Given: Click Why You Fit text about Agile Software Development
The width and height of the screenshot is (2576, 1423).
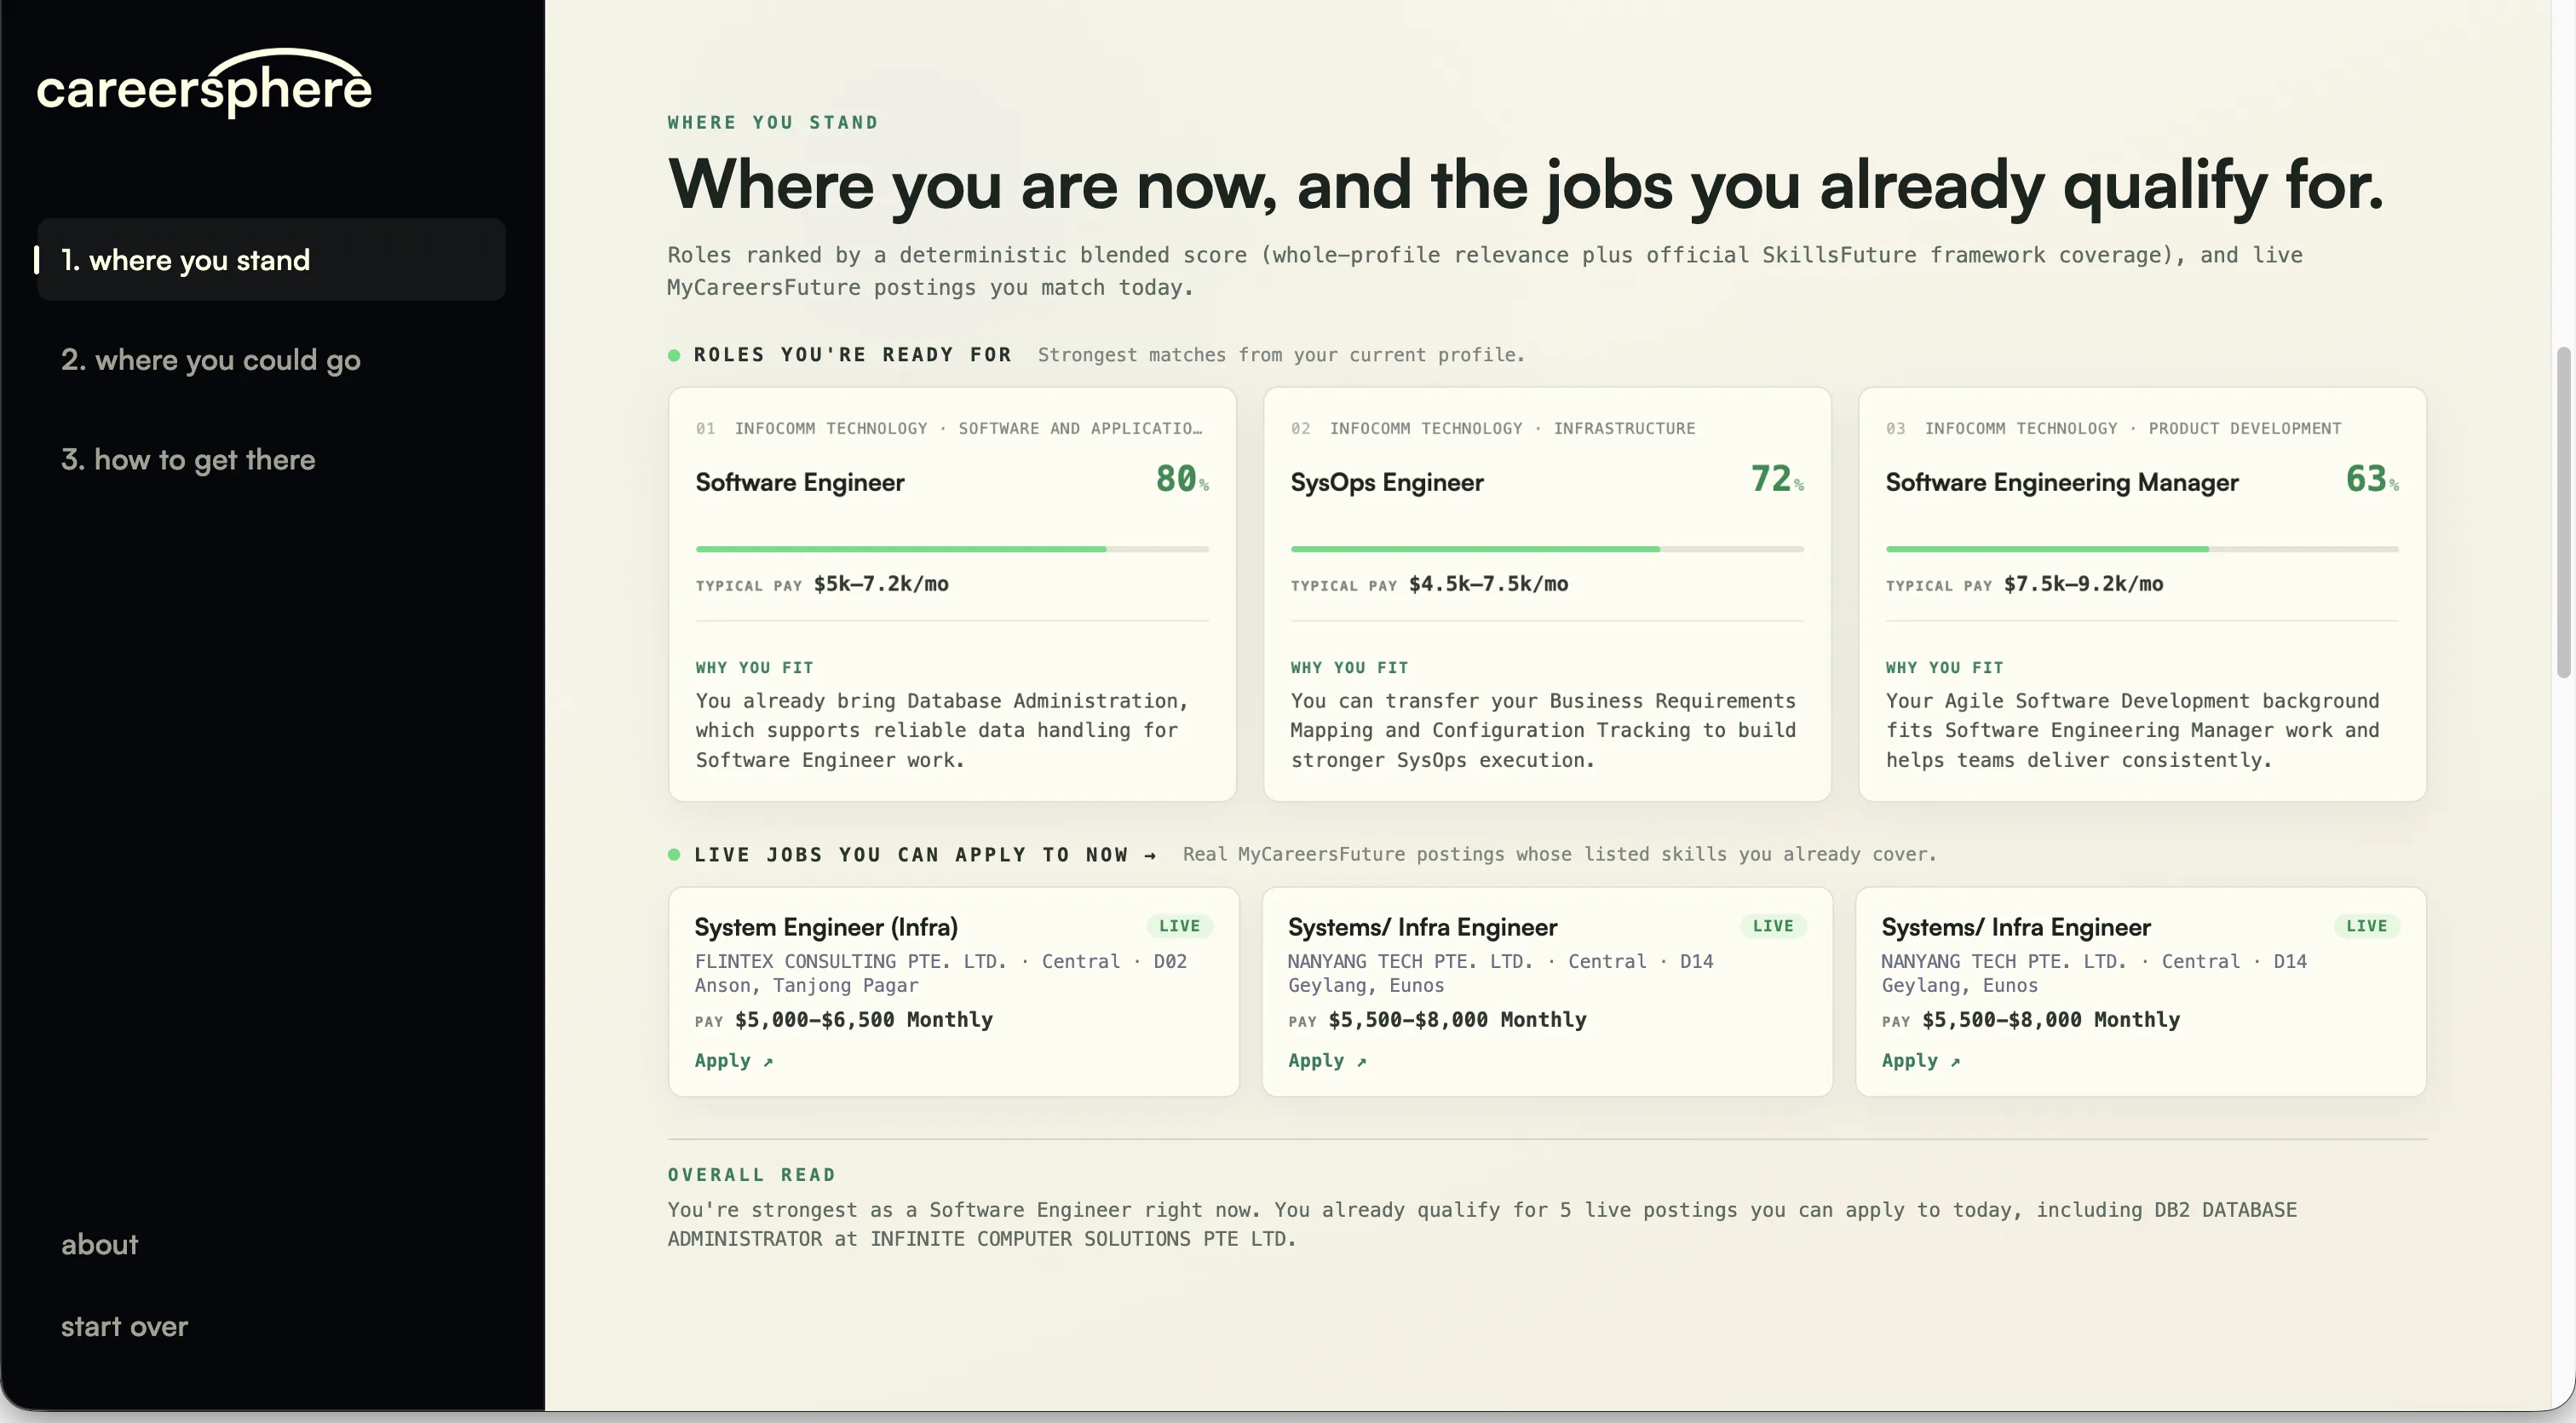Looking at the screenshot, I should (x=2132, y=731).
